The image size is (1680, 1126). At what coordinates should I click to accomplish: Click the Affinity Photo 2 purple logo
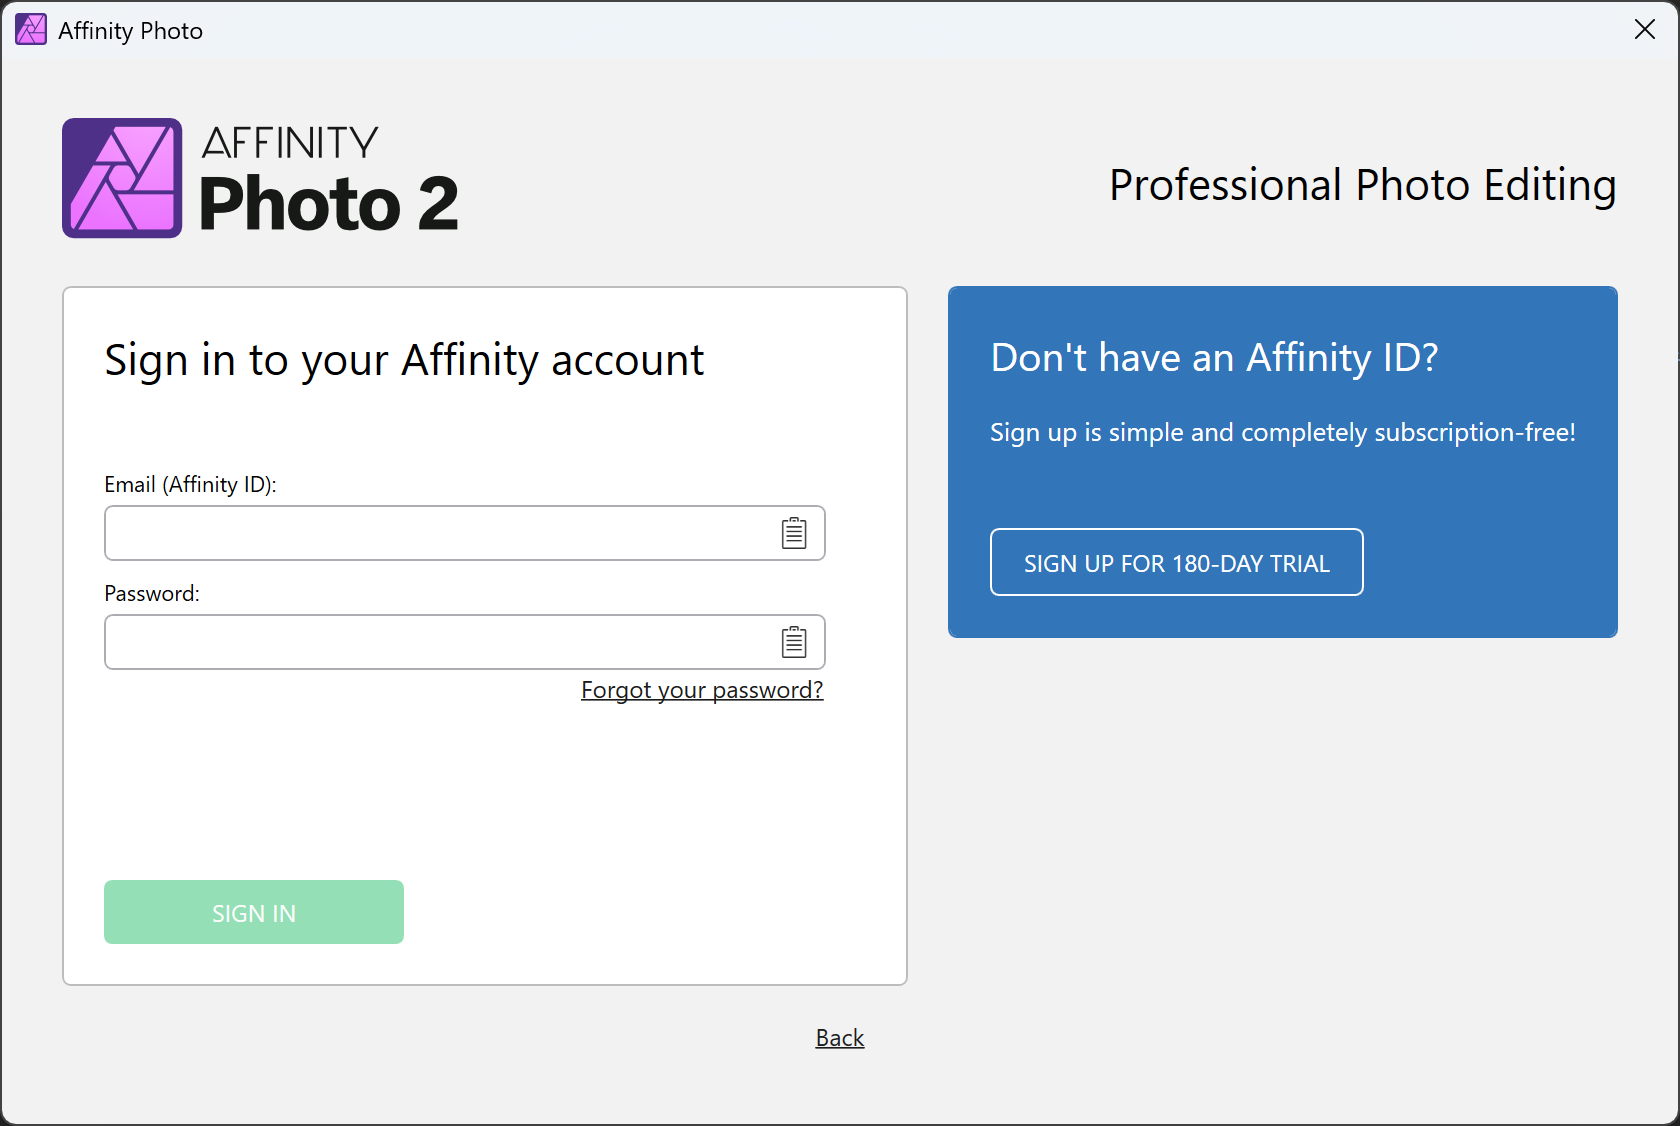(122, 178)
